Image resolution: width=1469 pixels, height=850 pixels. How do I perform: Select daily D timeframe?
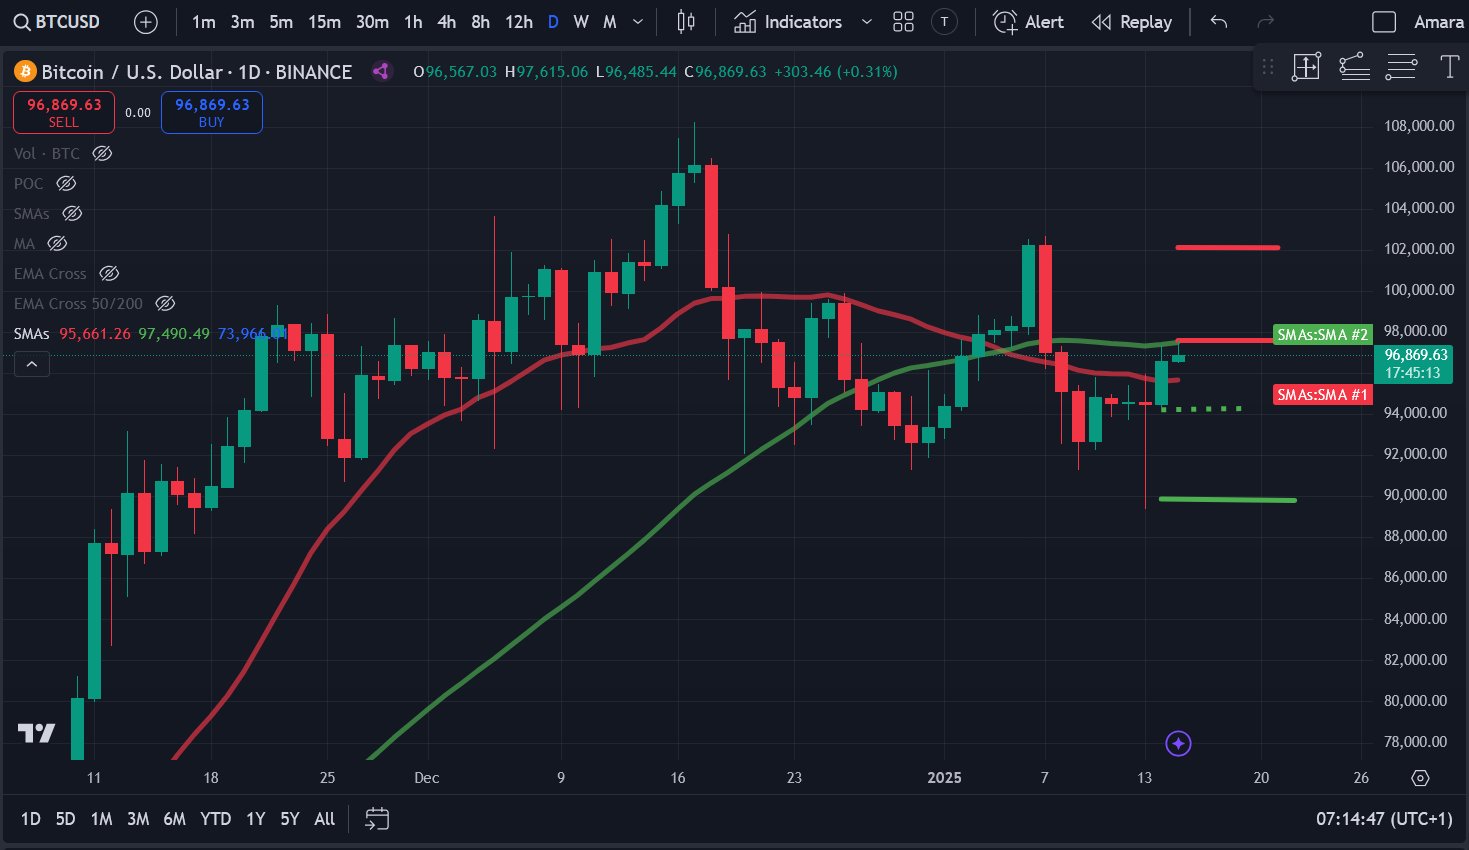pos(553,22)
